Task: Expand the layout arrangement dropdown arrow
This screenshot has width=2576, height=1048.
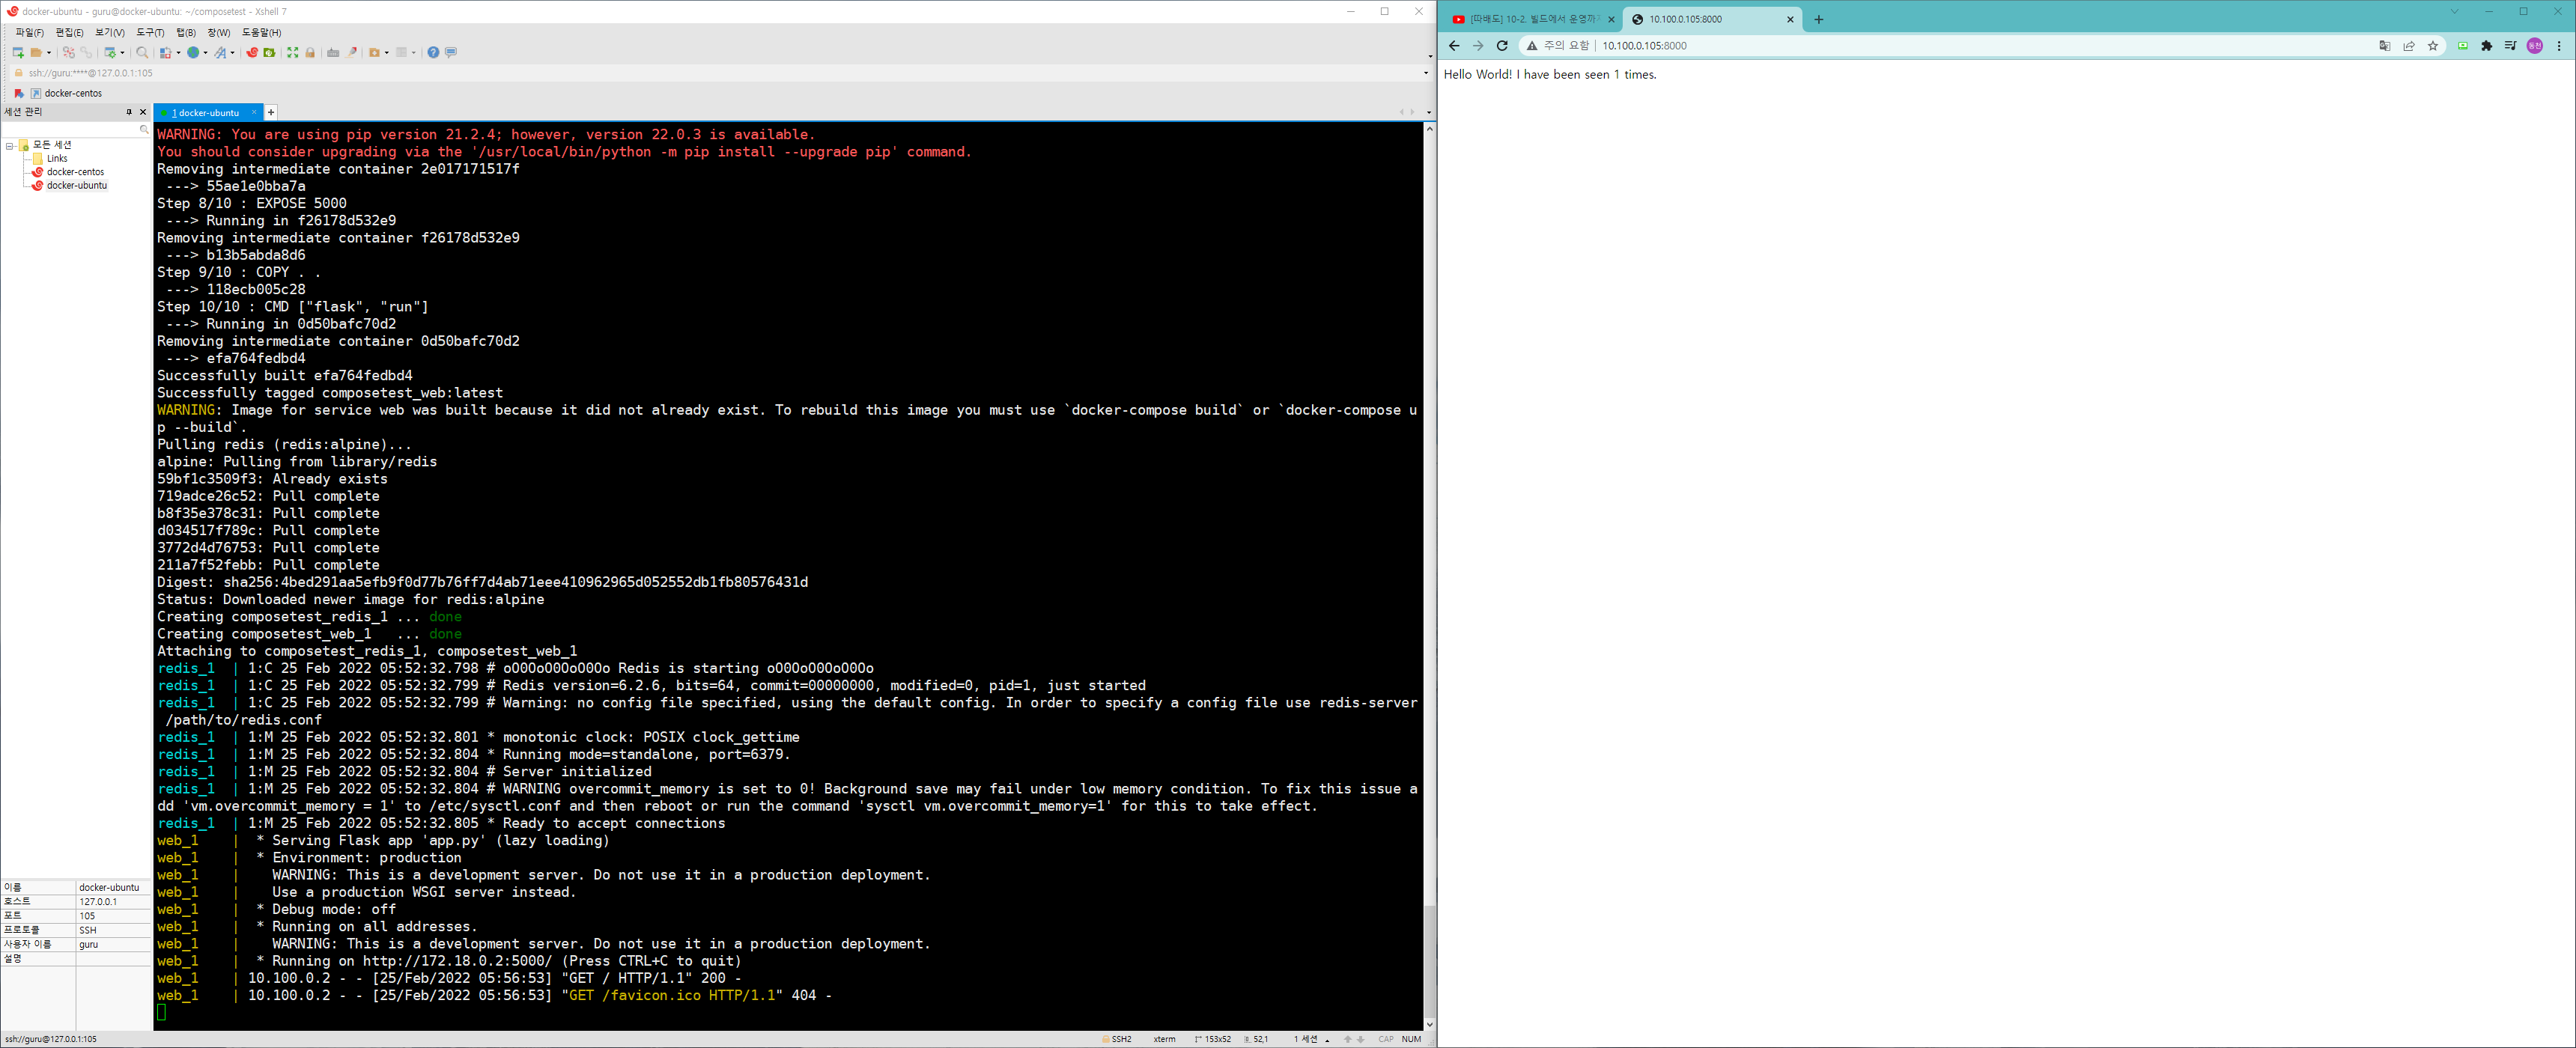Action: 414,52
